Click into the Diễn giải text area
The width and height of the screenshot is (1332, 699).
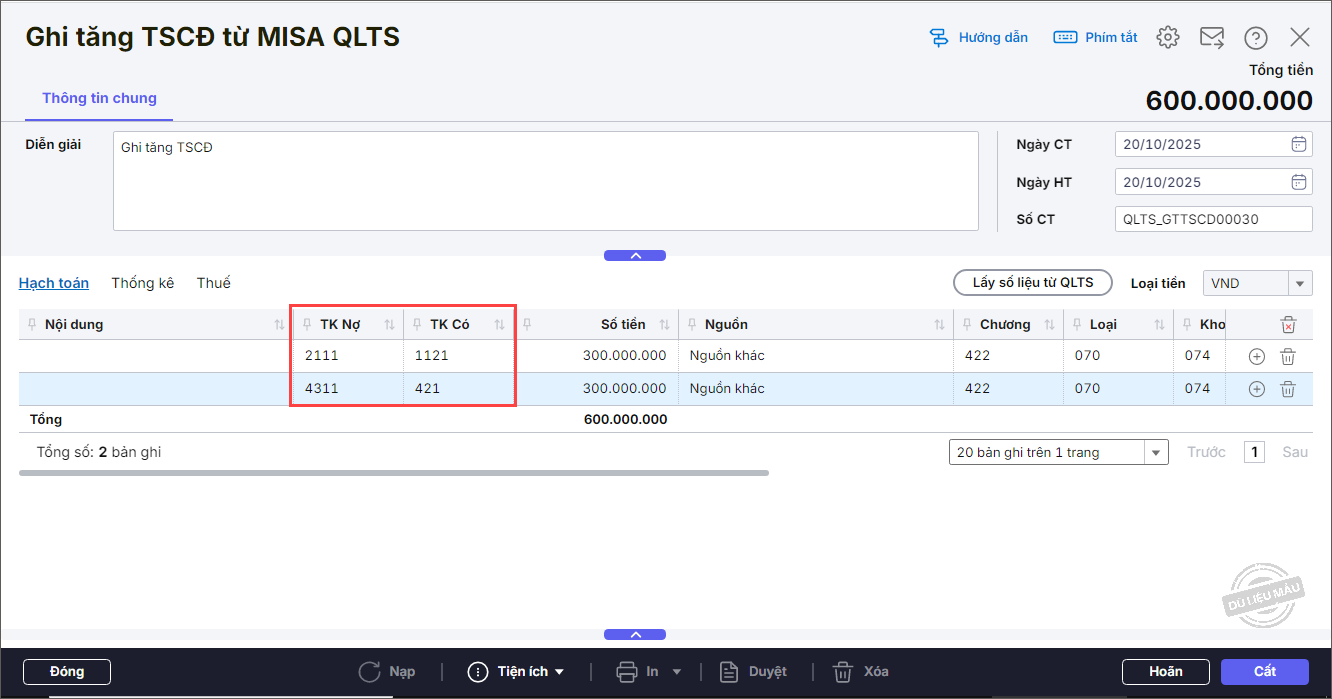[545, 181]
